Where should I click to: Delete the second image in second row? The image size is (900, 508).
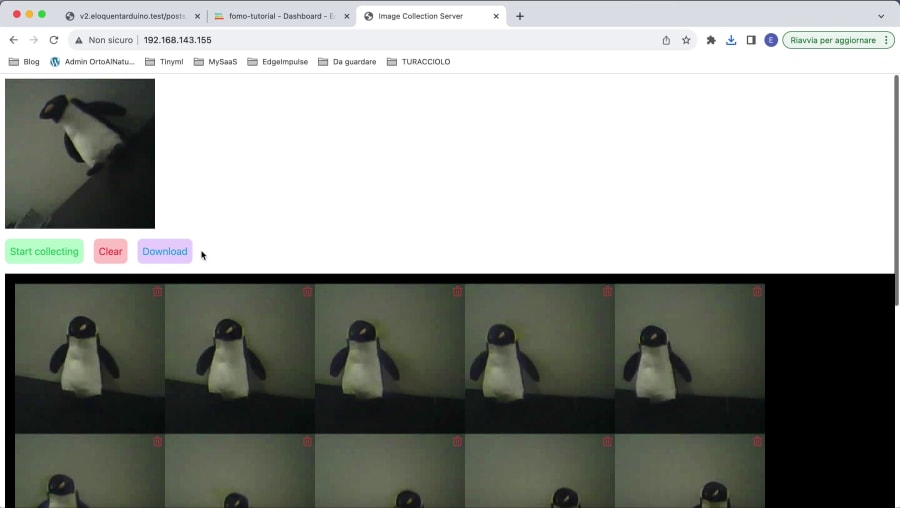[x=308, y=441]
